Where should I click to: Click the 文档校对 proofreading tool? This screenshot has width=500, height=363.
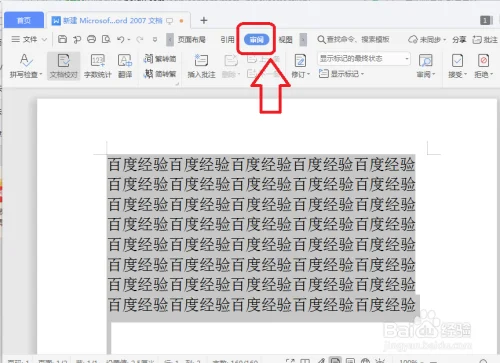click(x=63, y=66)
